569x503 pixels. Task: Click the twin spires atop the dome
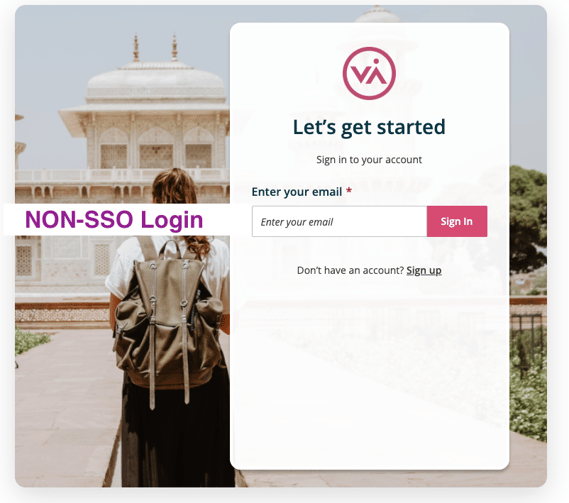point(155,47)
